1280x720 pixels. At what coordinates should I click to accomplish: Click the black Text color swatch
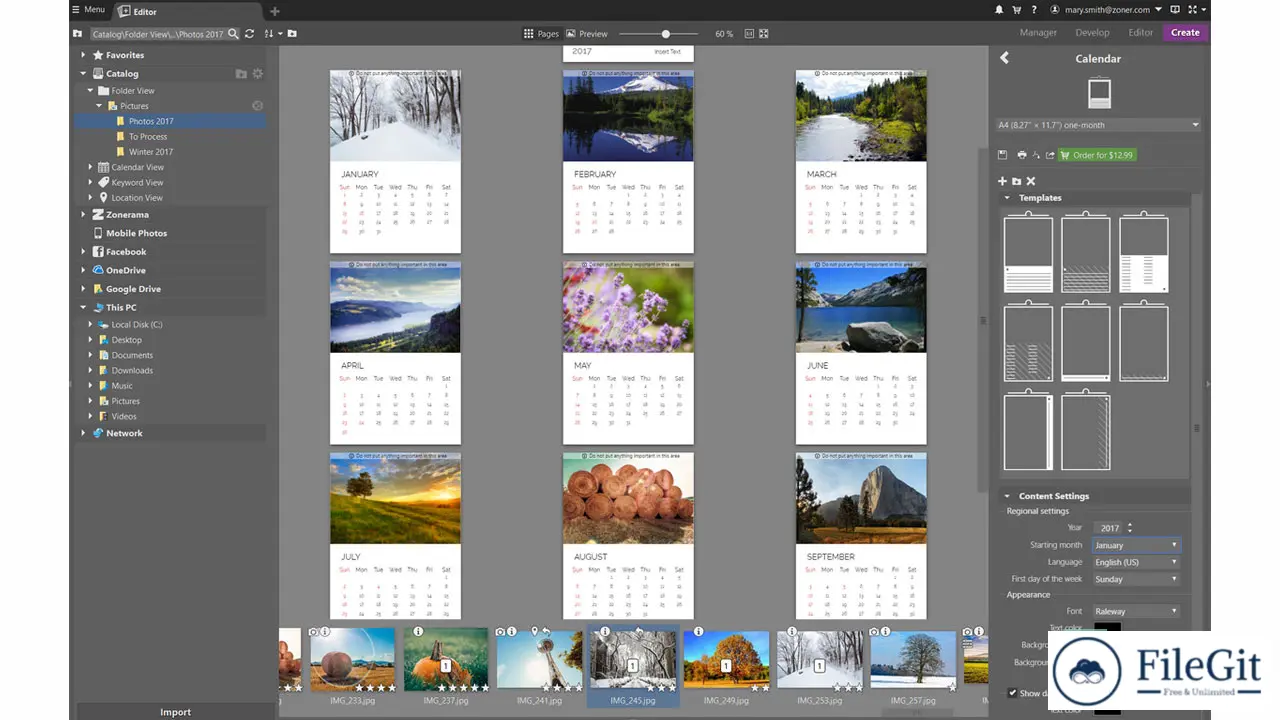click(1107, 628)
